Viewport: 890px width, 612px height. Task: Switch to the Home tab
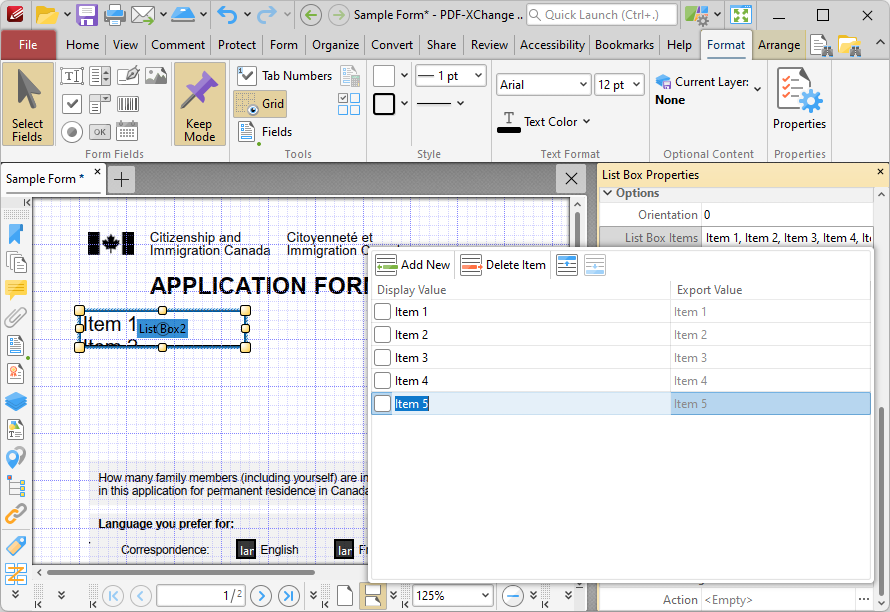point(82,45)
